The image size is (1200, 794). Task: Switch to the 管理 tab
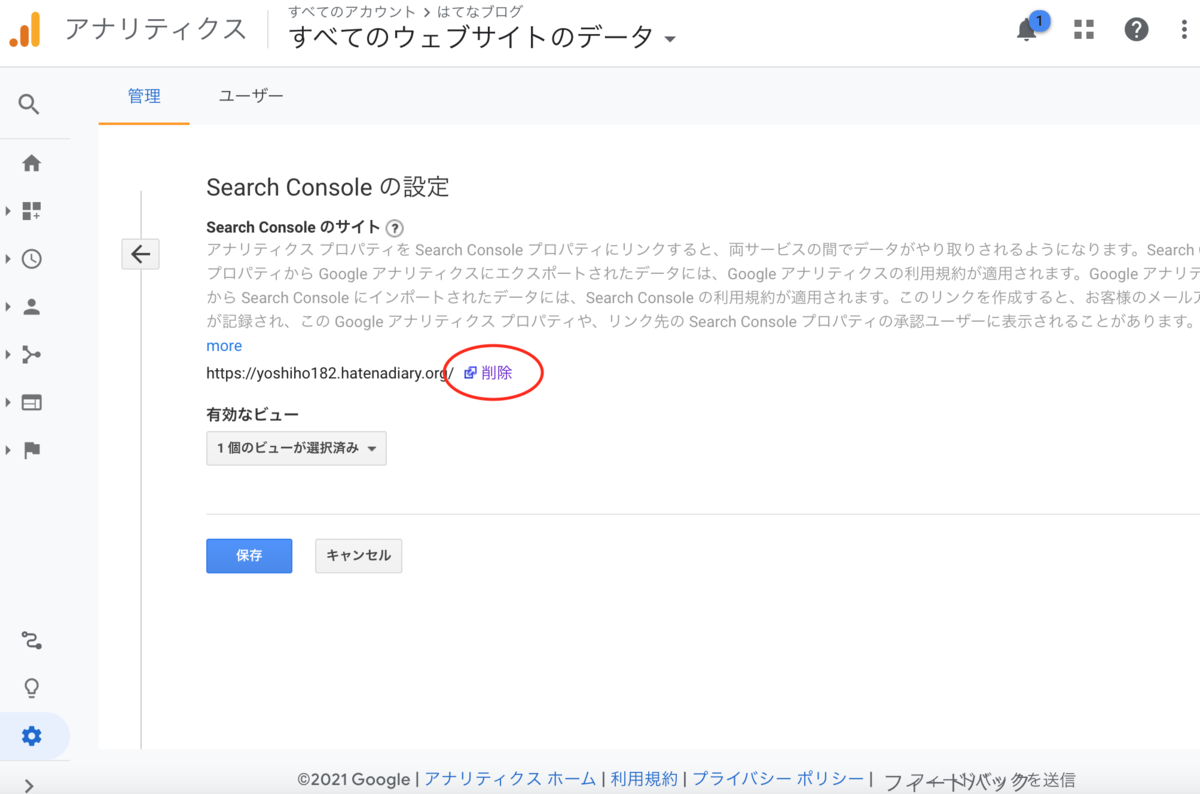pos(144,96)
